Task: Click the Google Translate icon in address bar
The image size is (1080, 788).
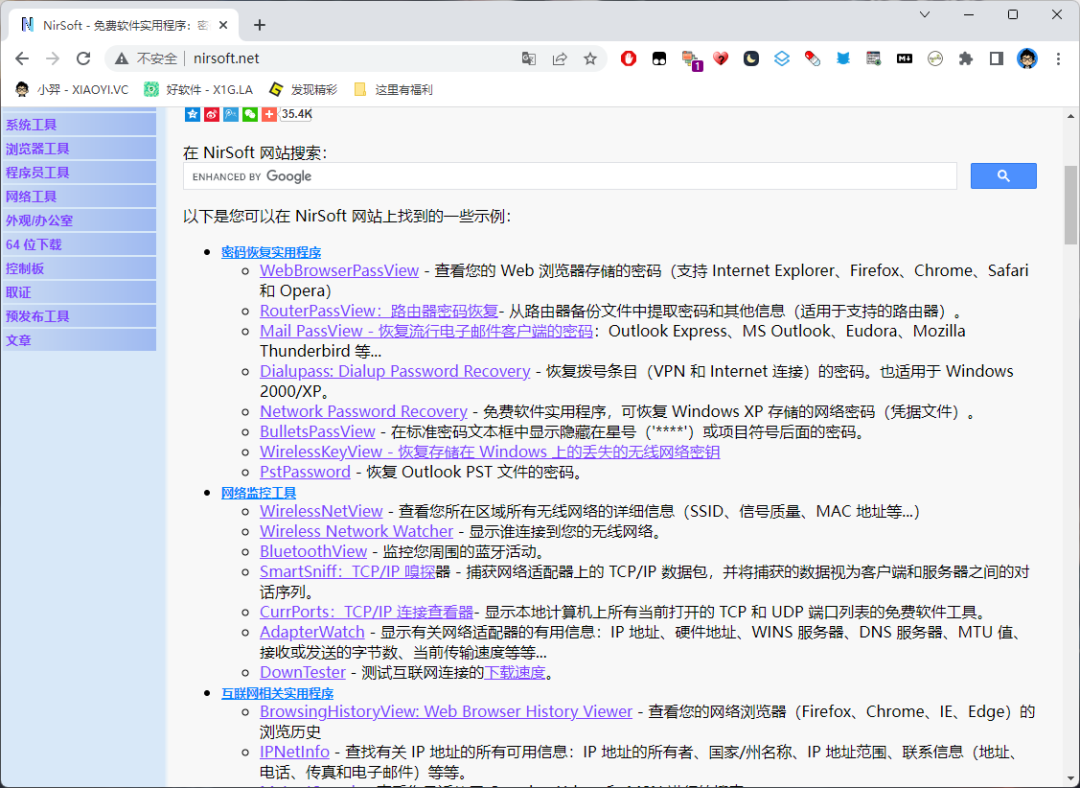Action: pos(529,59)
